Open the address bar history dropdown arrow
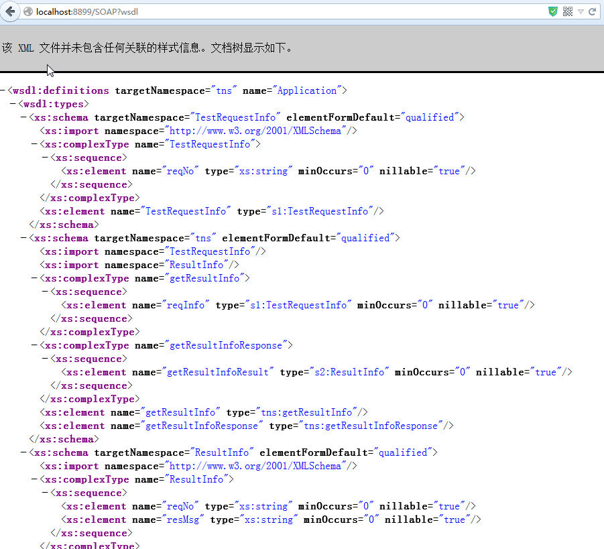 pyautogui.click(x=581, y=12)
